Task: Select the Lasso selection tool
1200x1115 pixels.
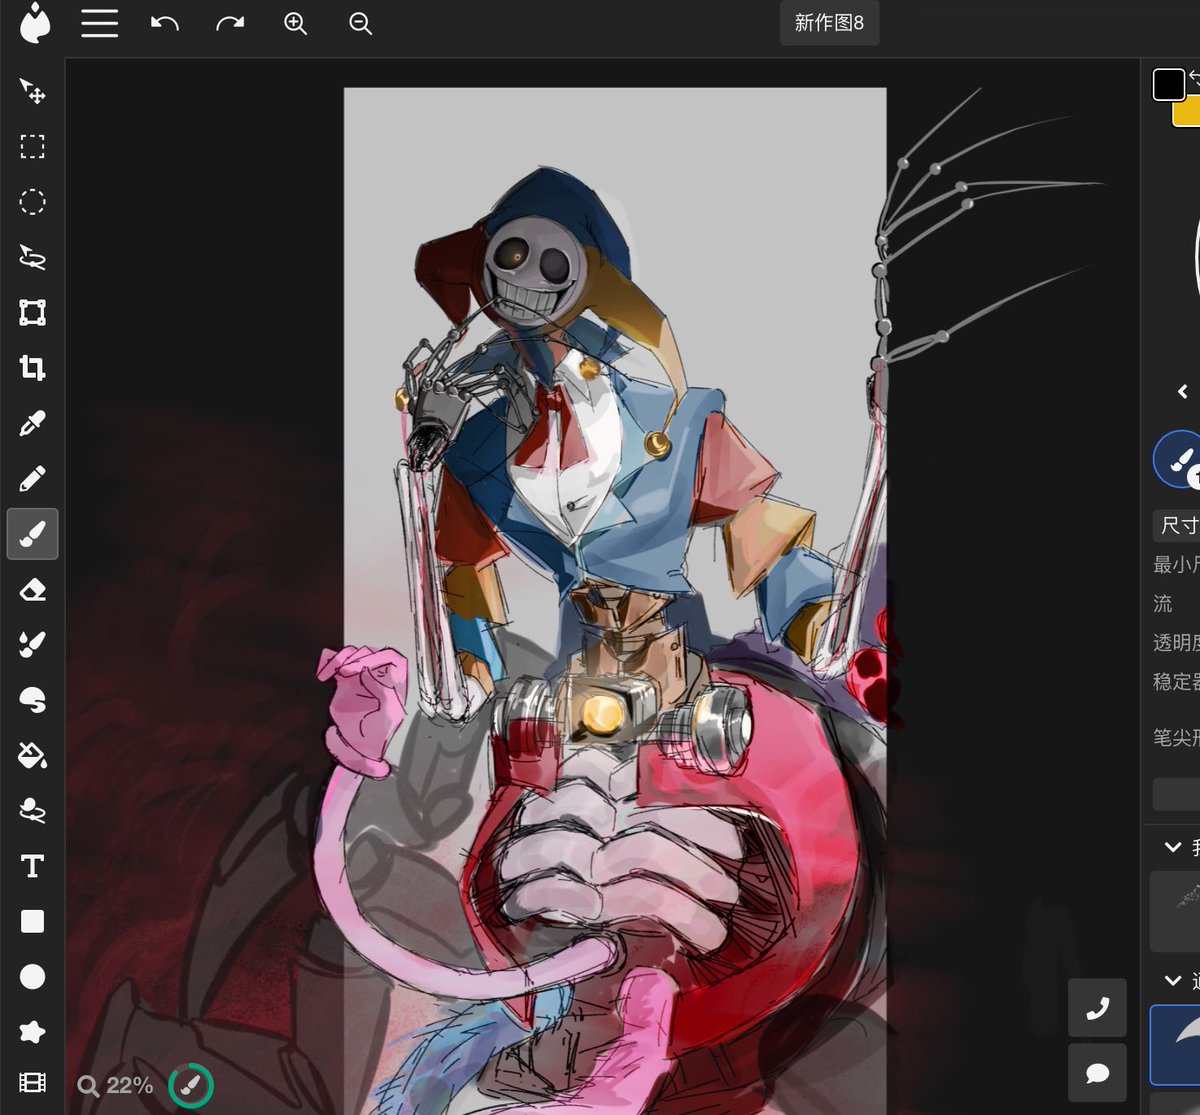Action: (x=32, y=257)
